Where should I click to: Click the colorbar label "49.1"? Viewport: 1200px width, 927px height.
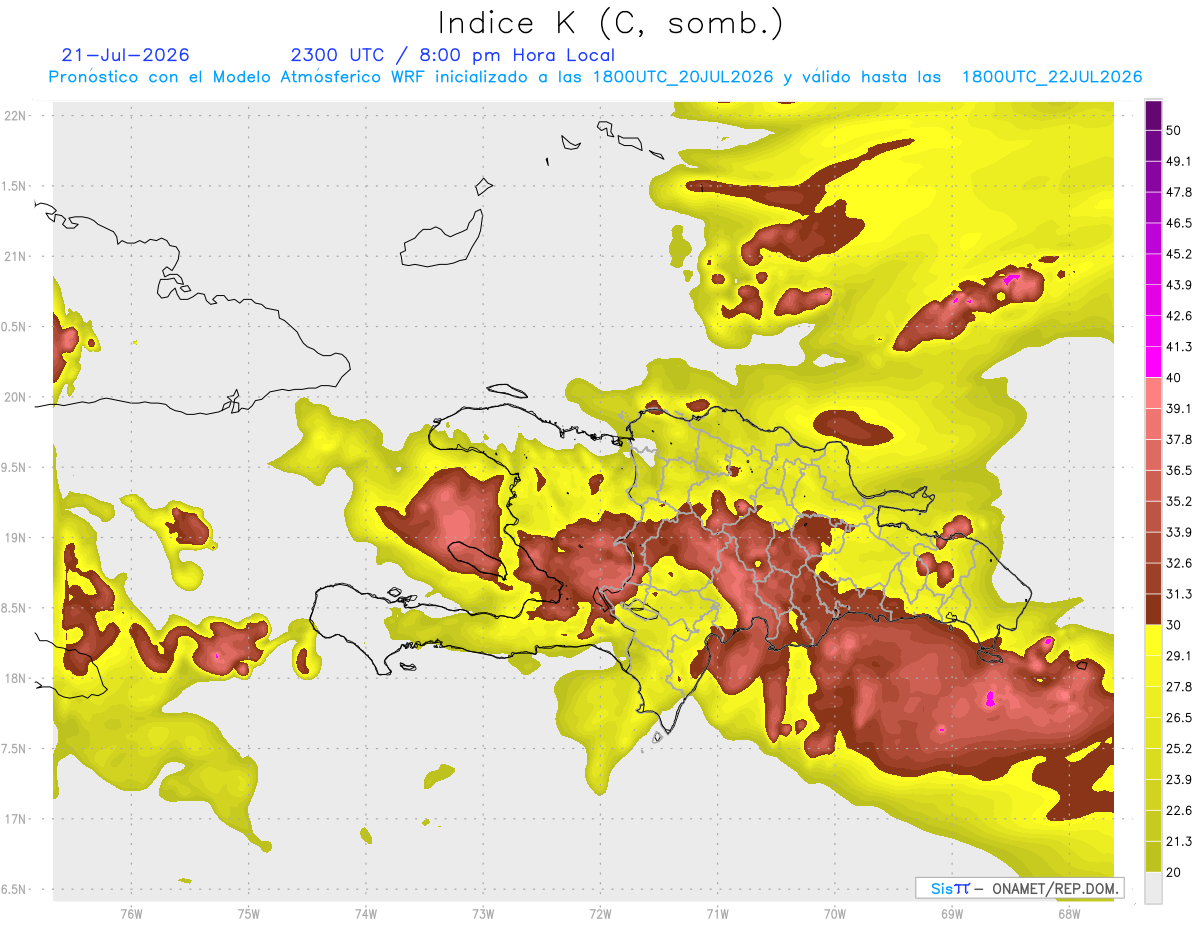(1179, 161)
